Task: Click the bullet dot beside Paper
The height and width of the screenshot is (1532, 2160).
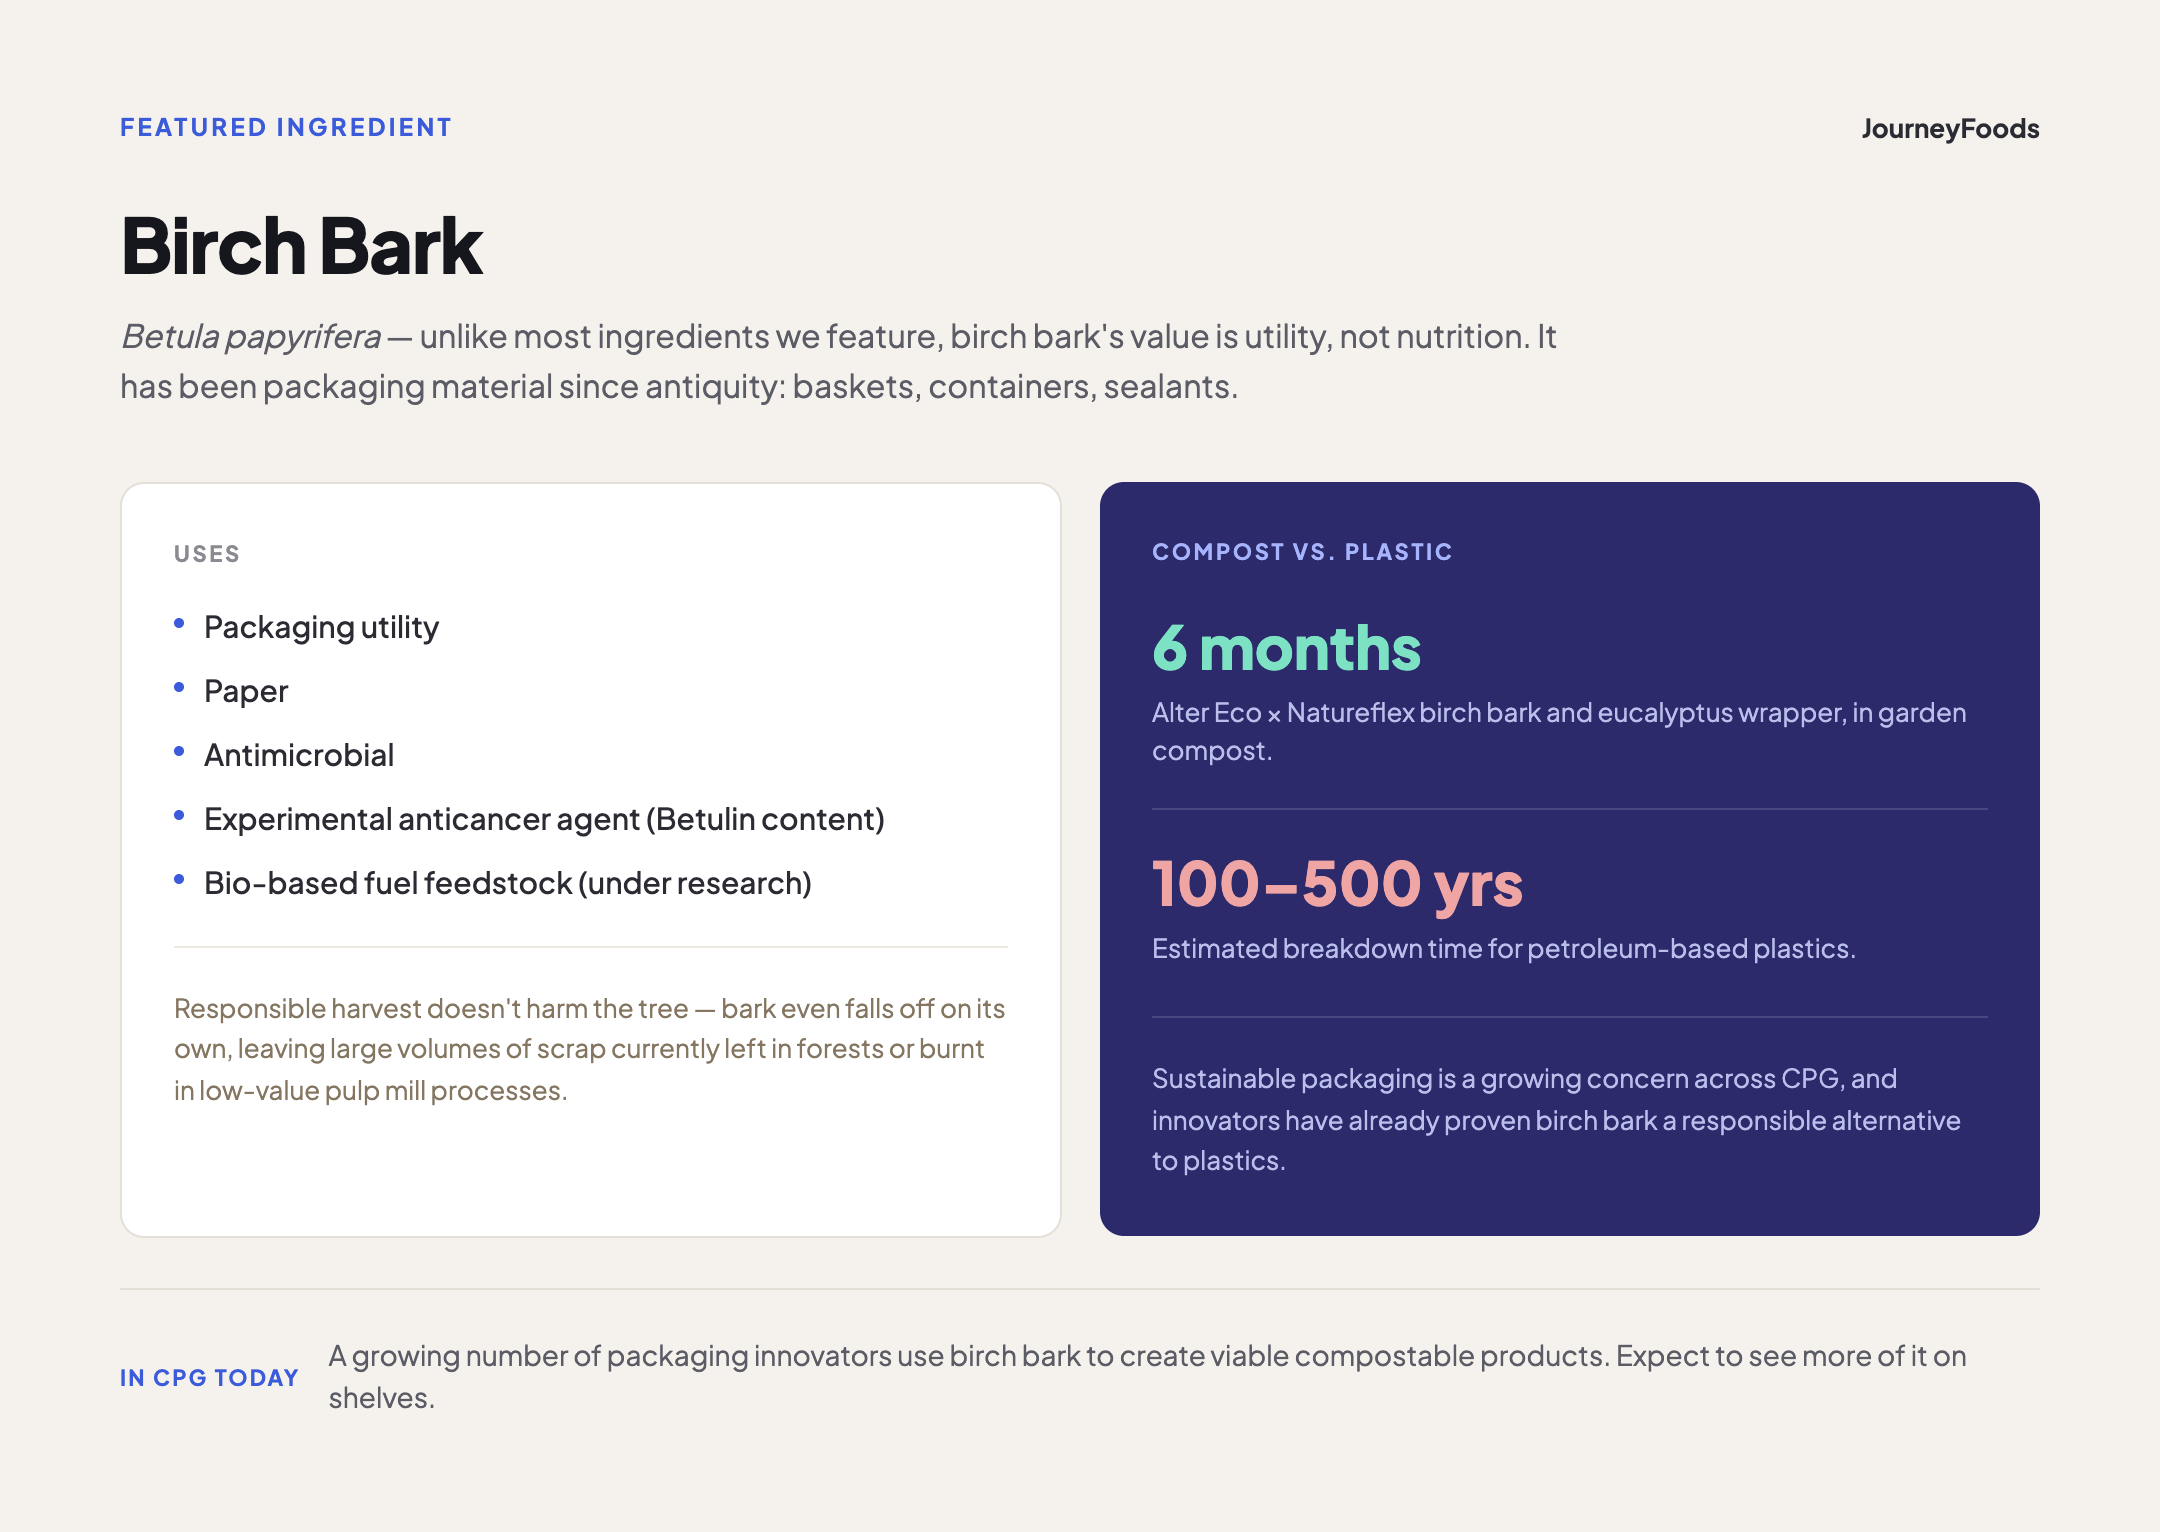Action: (179, 687)
